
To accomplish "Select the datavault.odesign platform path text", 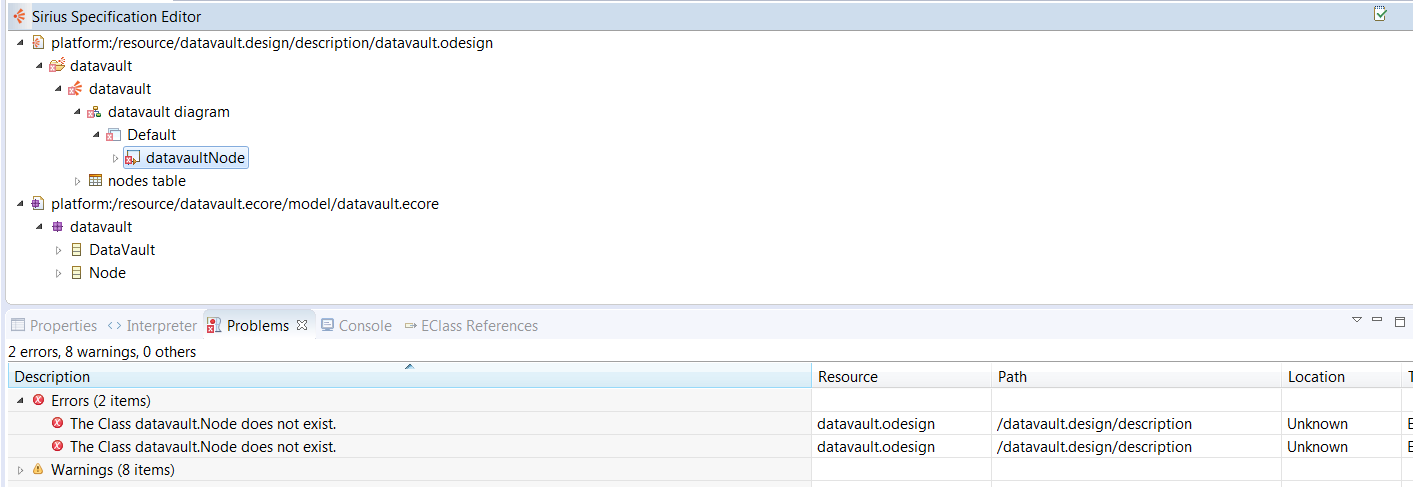I will pyautogui.click(x=272, y=43).
